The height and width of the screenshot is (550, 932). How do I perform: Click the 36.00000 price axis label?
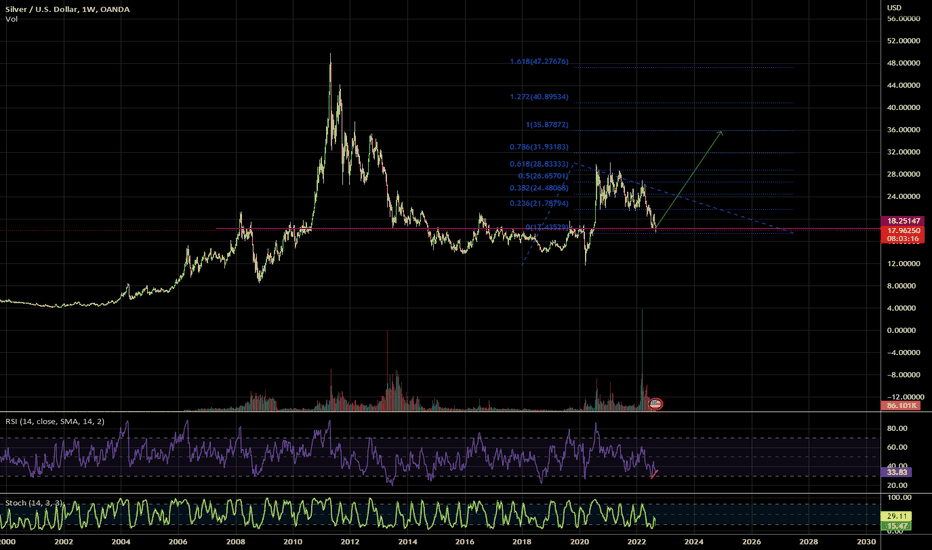click(x=903, y=130)
